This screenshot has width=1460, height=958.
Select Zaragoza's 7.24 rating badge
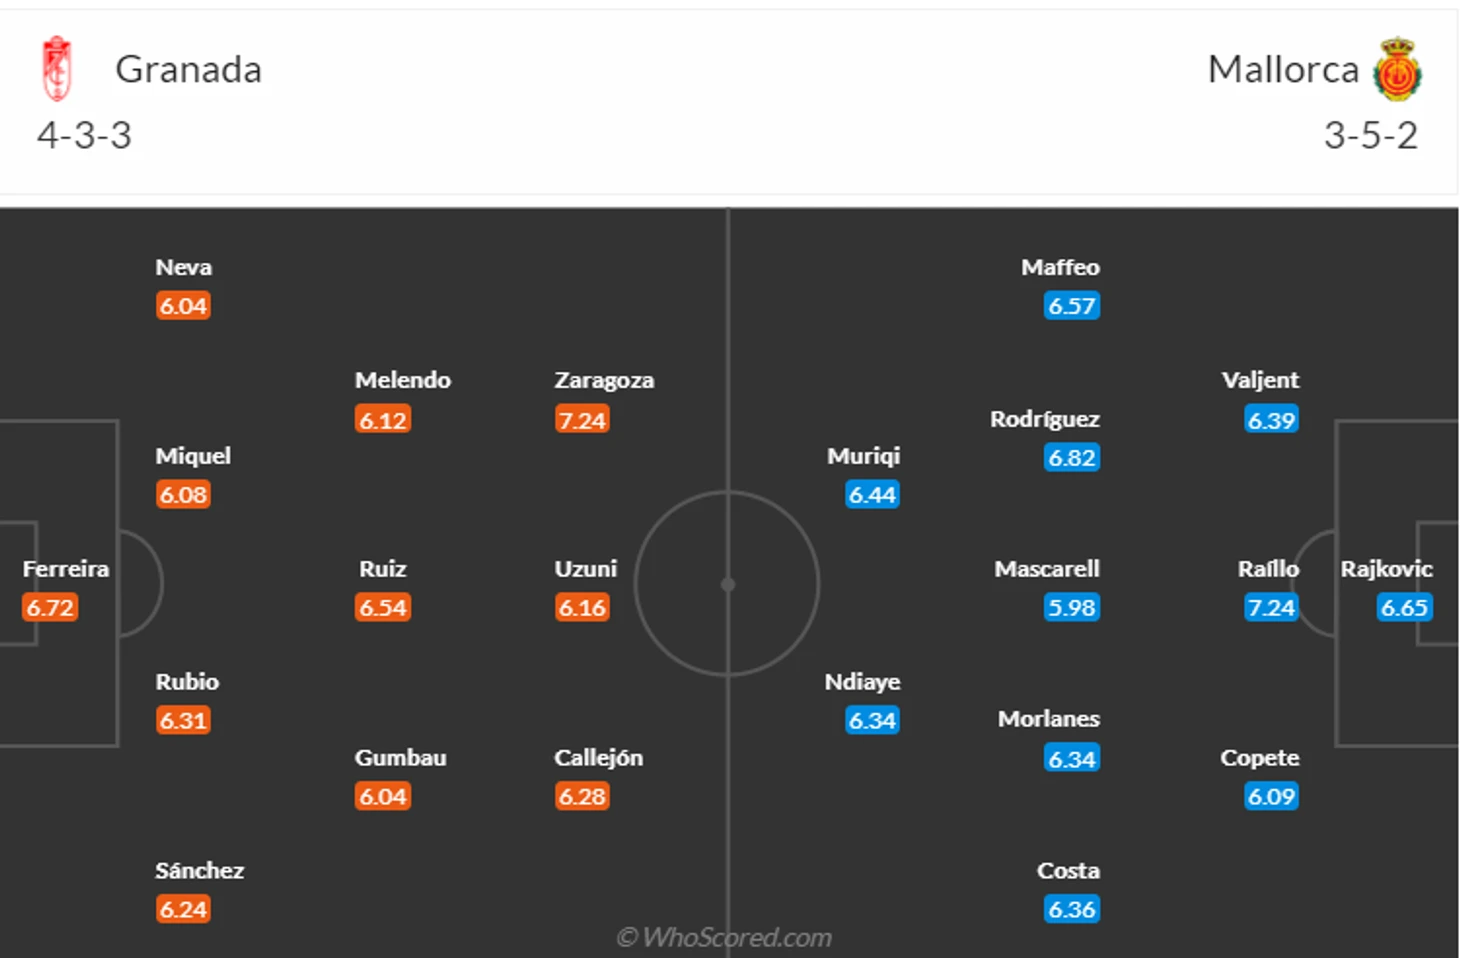point(582,419)
